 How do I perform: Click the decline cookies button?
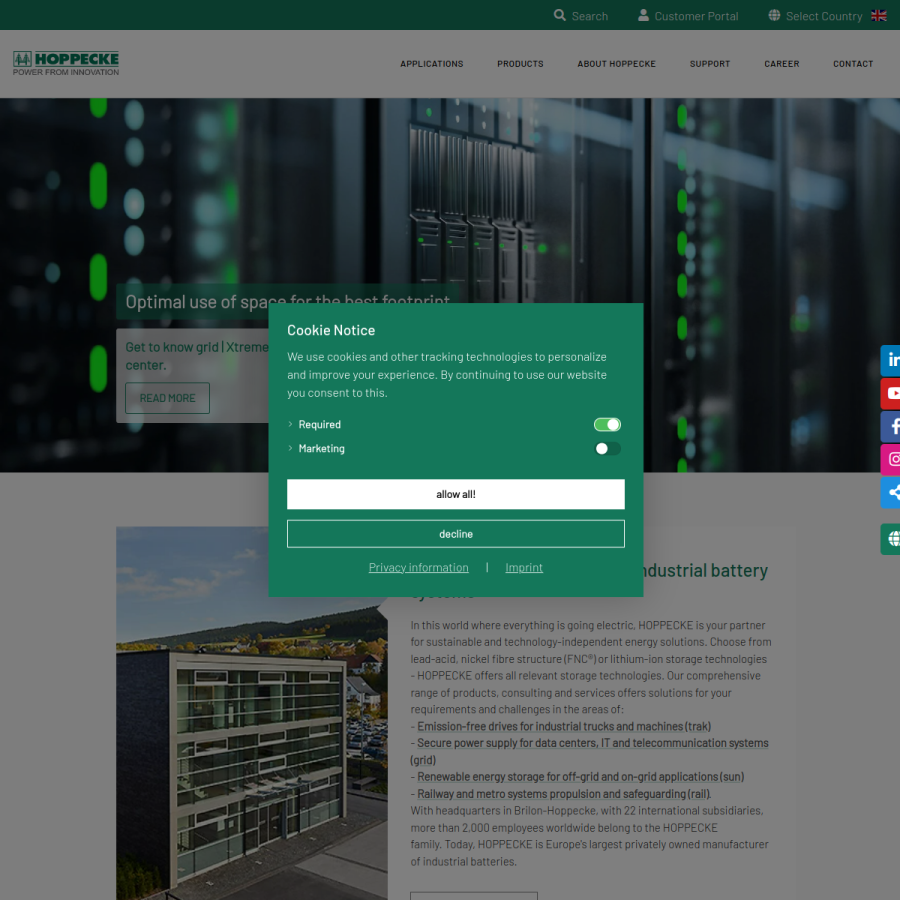456,534
